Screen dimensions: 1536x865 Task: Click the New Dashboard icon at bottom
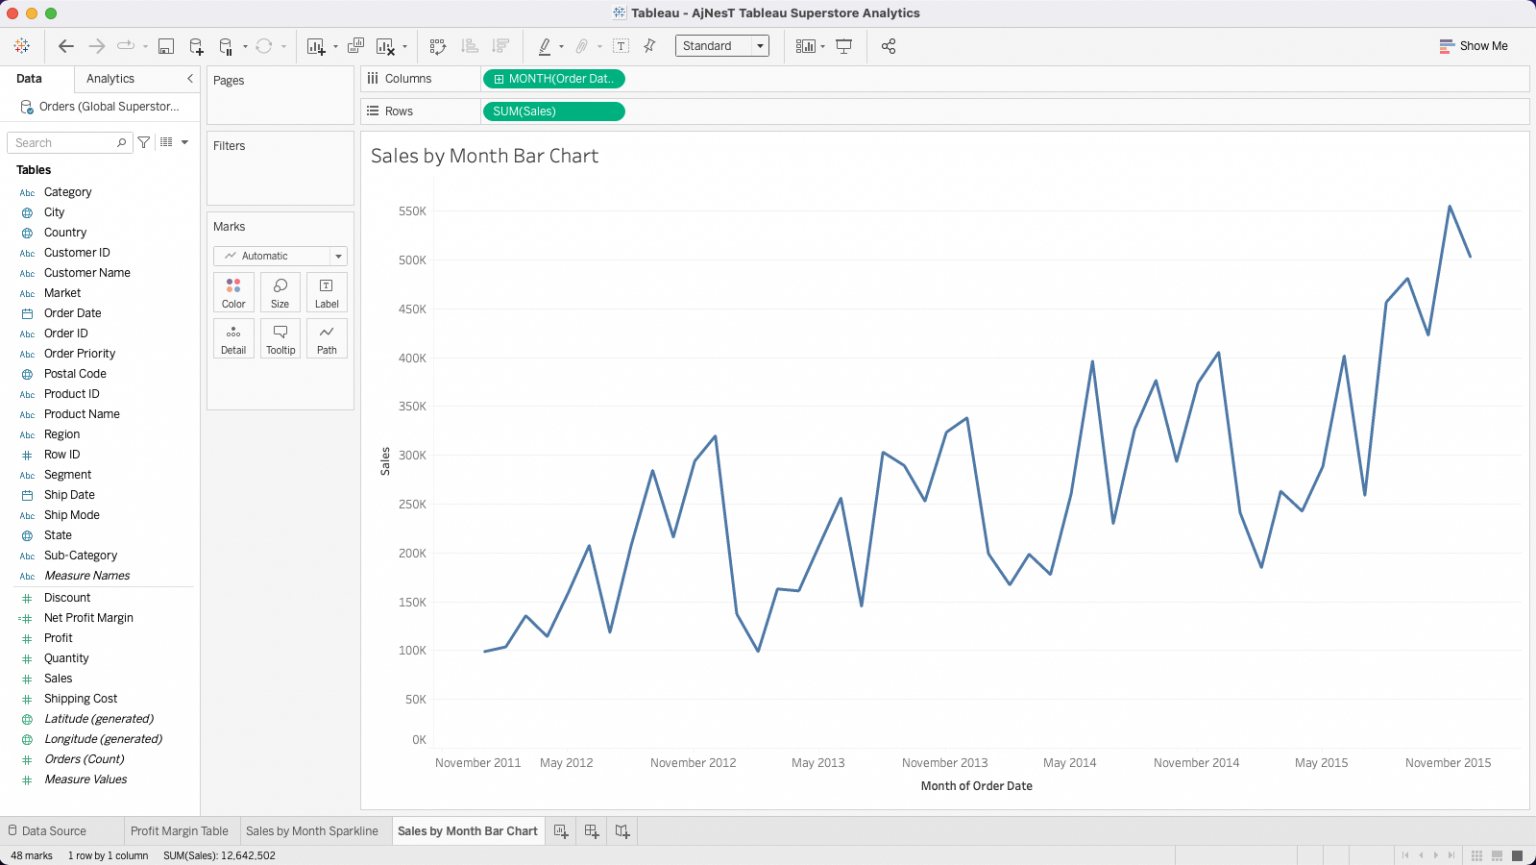(x=592, y=831)
